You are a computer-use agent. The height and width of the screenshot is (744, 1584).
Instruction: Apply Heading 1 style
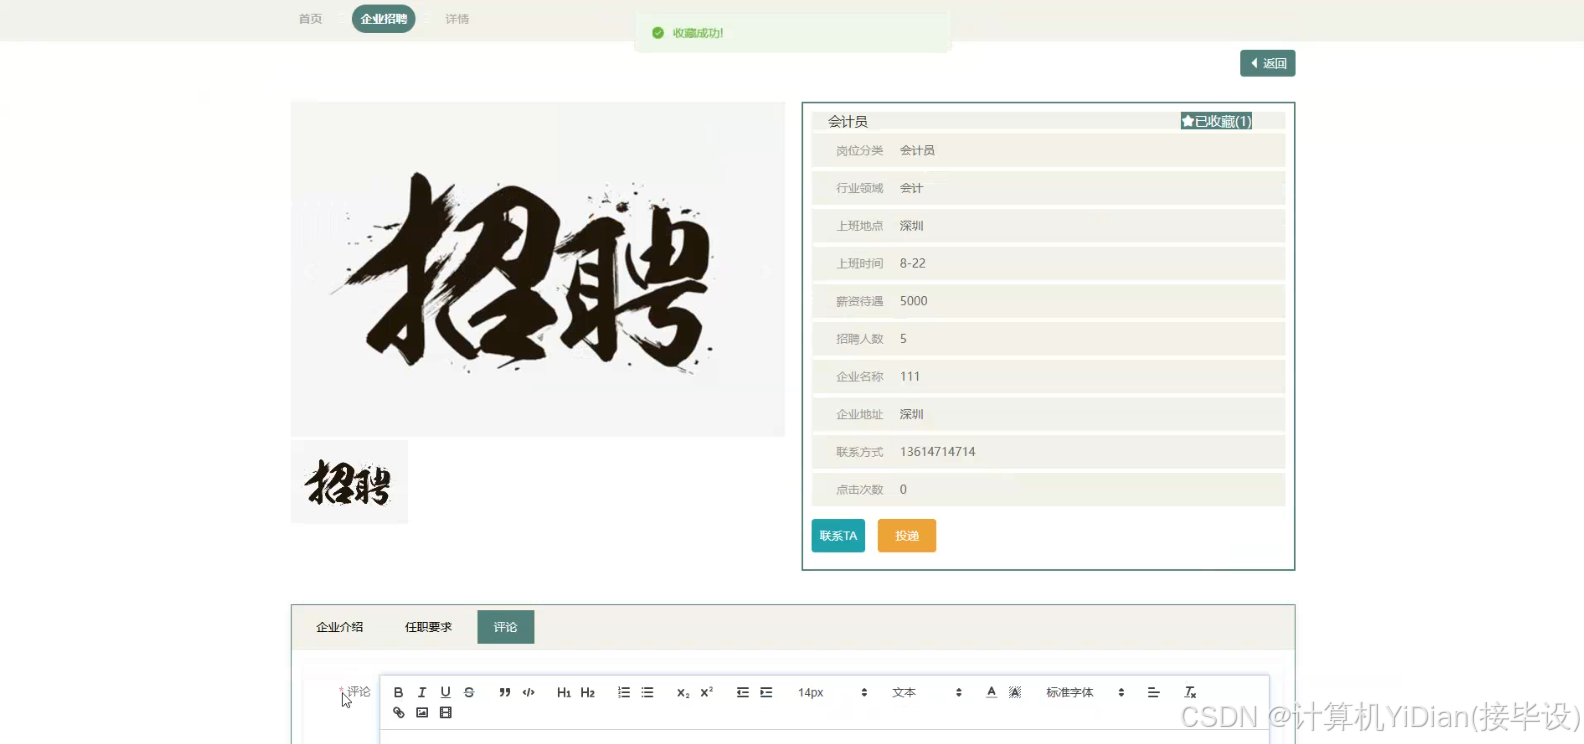(564, 692)
